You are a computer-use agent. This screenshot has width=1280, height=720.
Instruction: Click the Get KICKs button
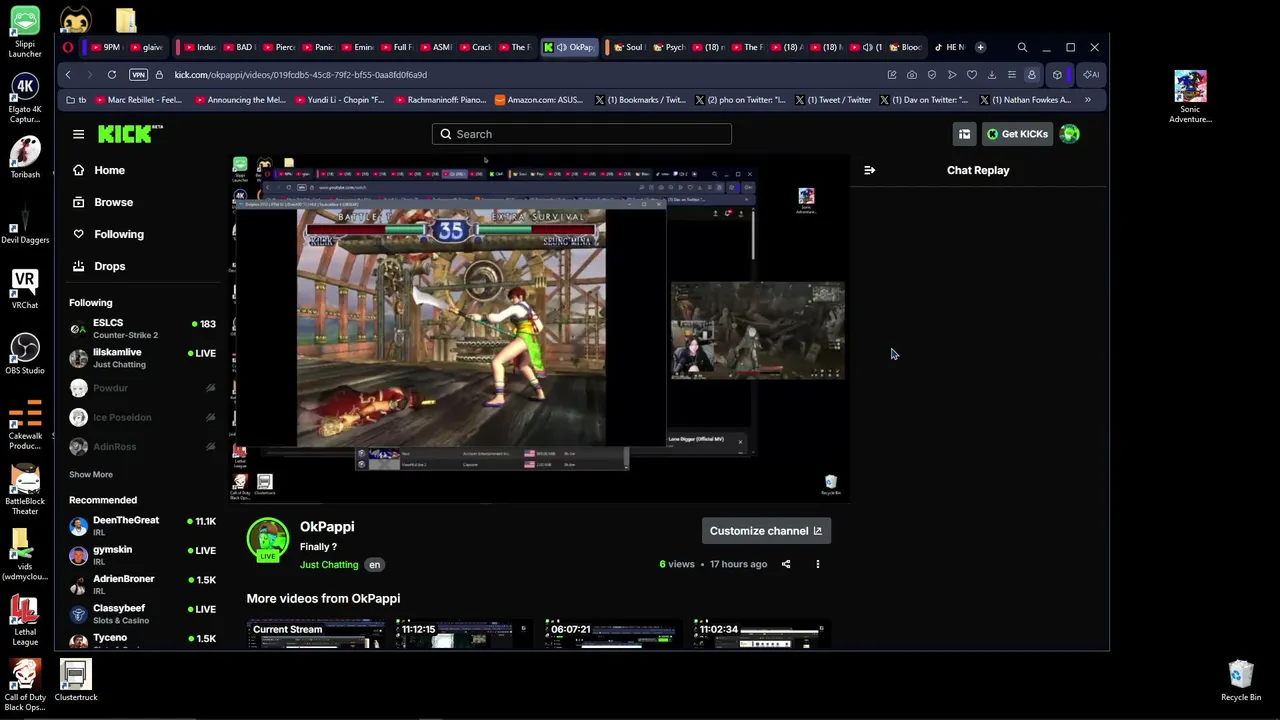[1017, 134]
